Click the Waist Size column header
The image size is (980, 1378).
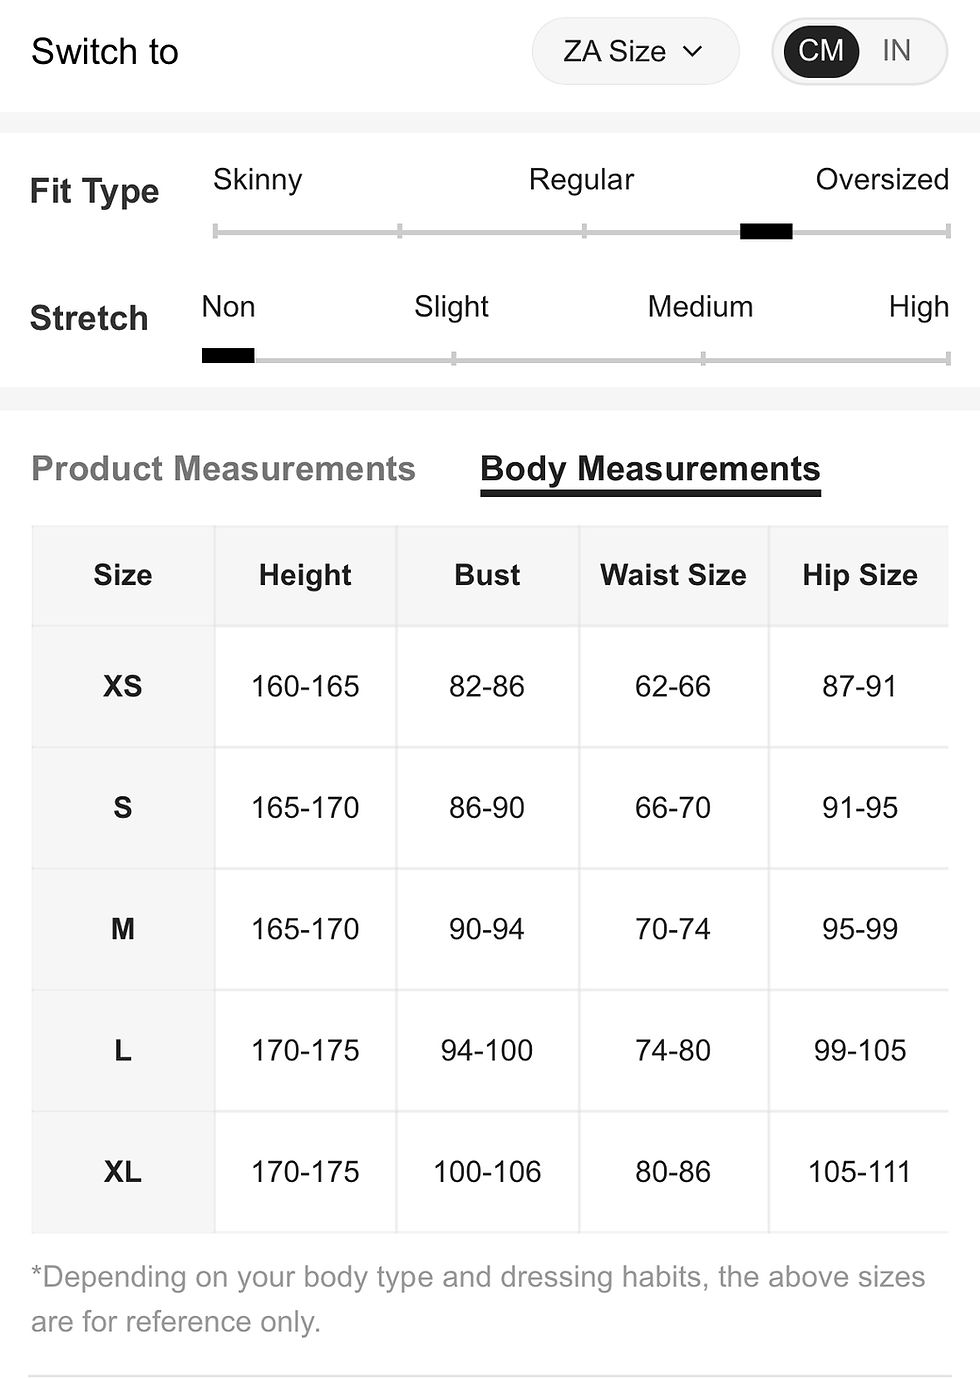click(673, 575)
